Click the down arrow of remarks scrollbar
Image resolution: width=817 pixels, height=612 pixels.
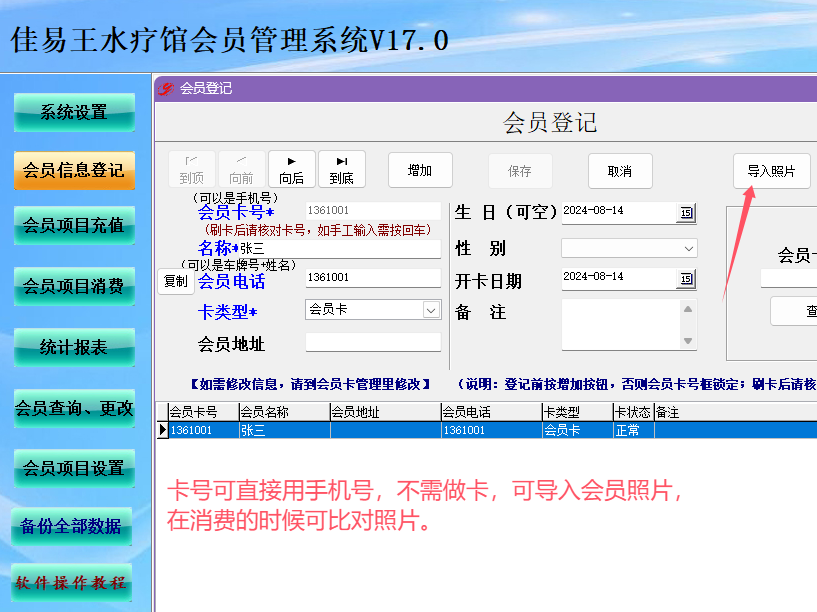[688, 341]
